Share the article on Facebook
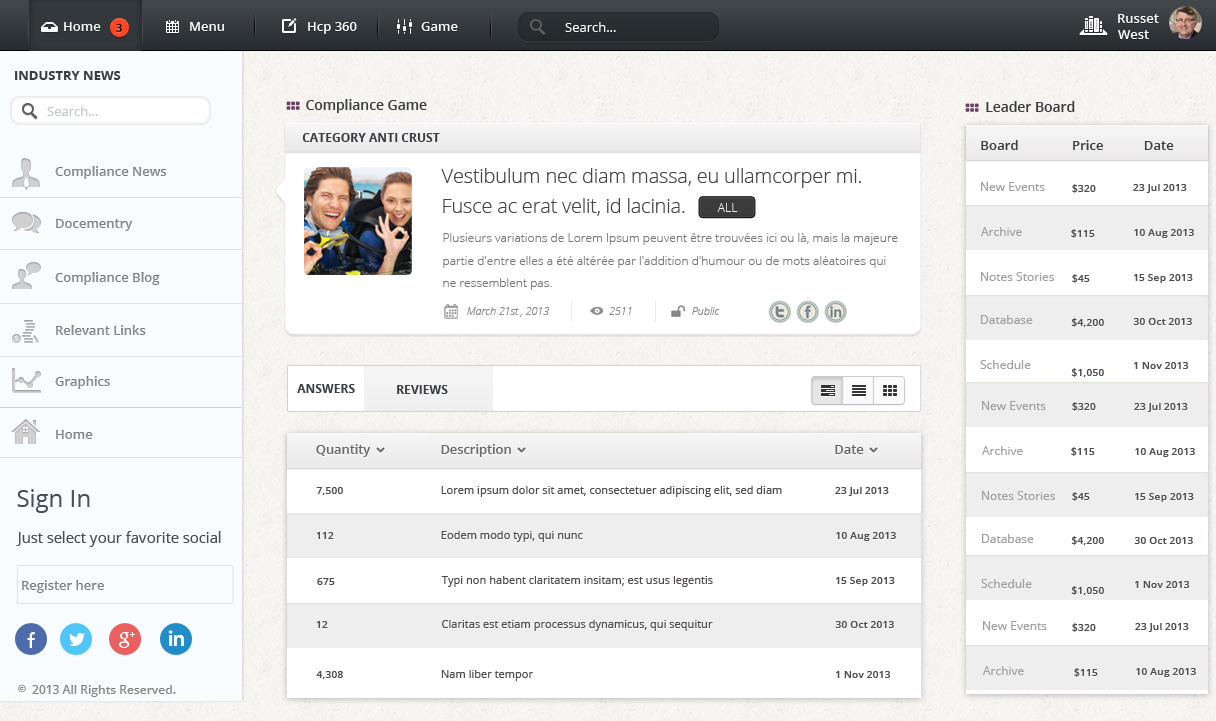 click(807, 311)
